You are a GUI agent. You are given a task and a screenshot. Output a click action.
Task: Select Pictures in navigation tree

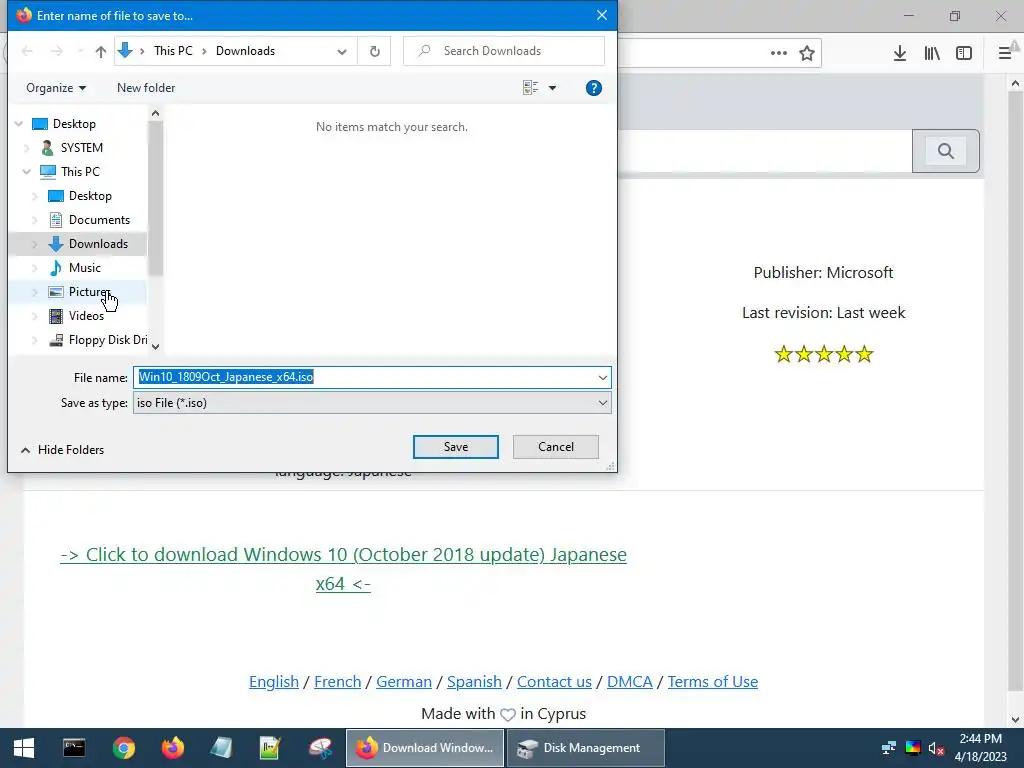[x=89, y=292]
